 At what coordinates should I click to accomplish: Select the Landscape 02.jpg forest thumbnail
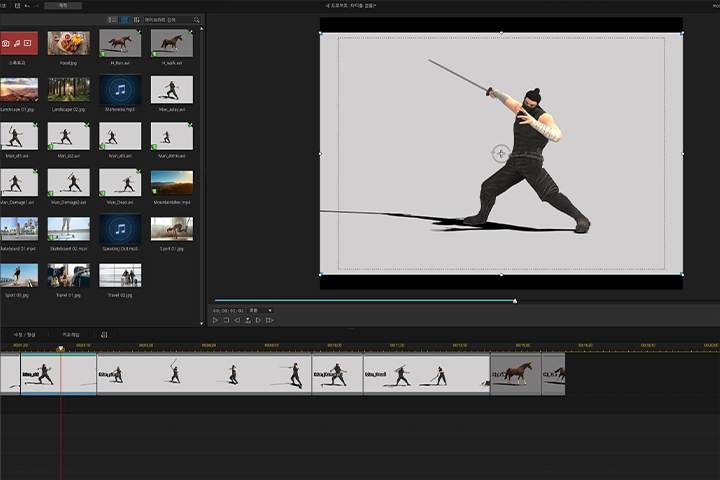pos(68,90)
